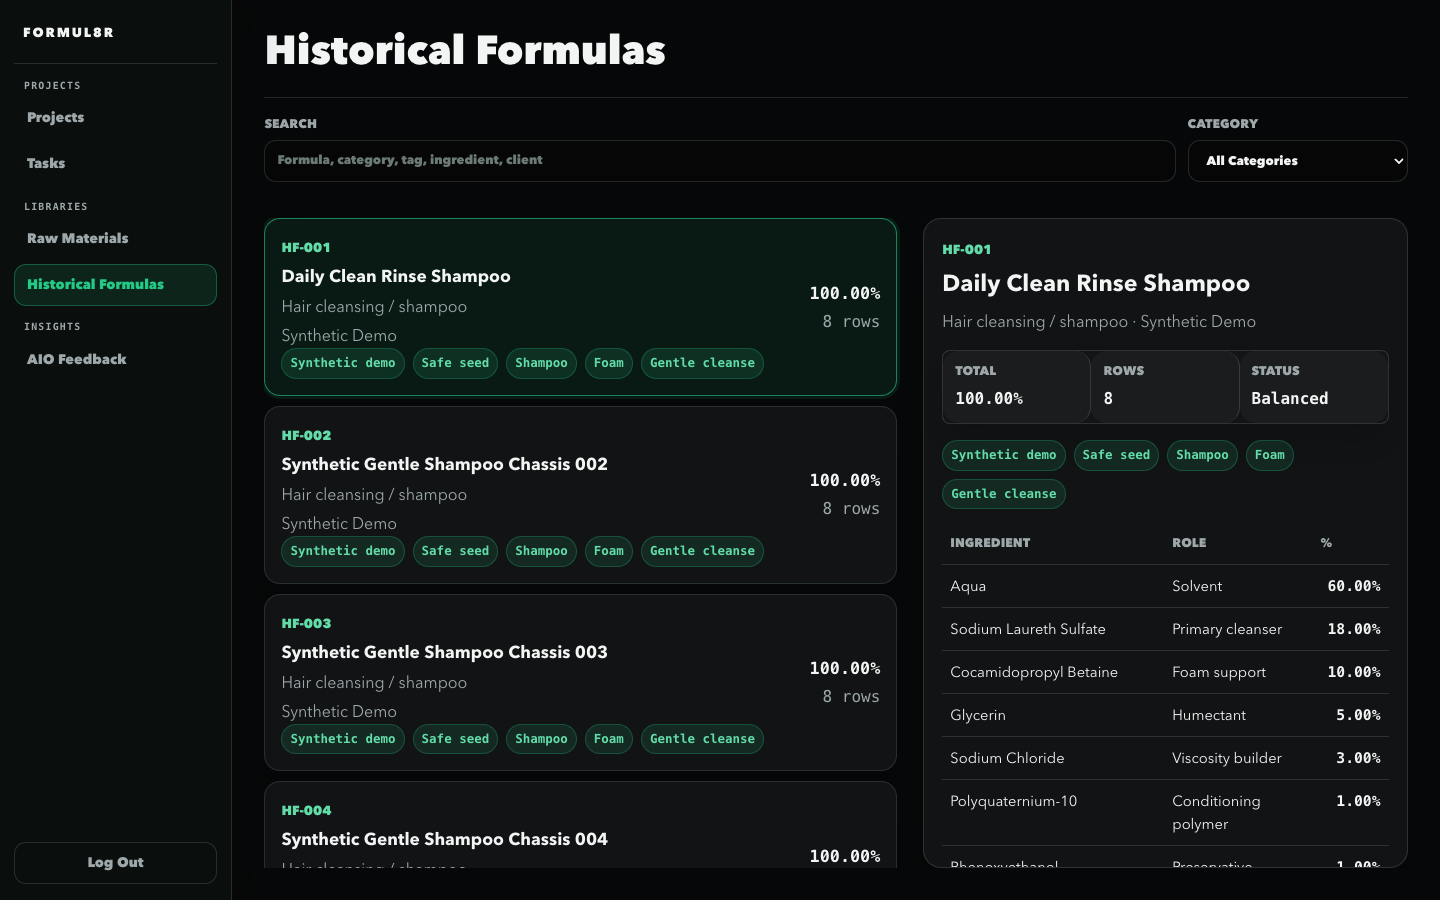Click Safe seed tag on HF-003 card
1440x900 pixels.
coord(455,739)
